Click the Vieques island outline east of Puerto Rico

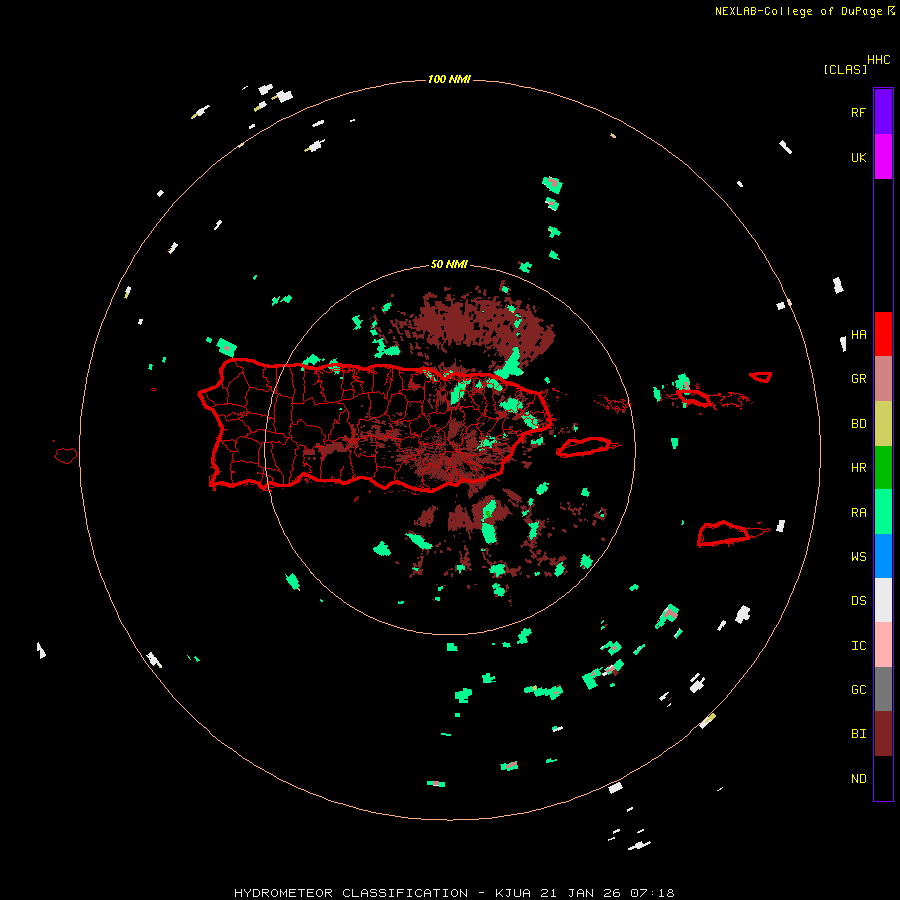tap(584, 447)
